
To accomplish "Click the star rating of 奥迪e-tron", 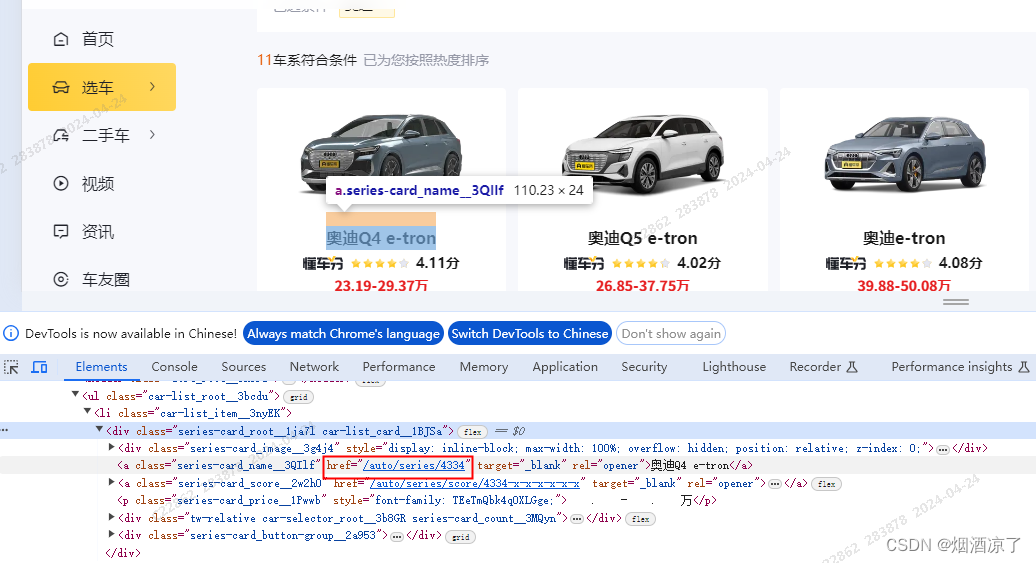I will coord(901,263).
